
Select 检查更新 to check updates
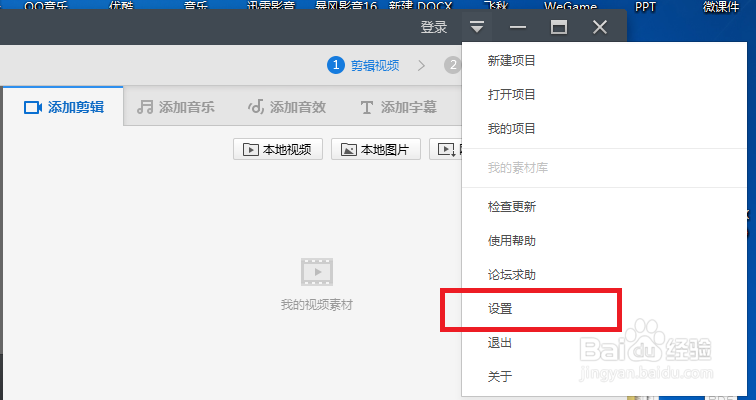pyautogui.click(x=512, y=207)
